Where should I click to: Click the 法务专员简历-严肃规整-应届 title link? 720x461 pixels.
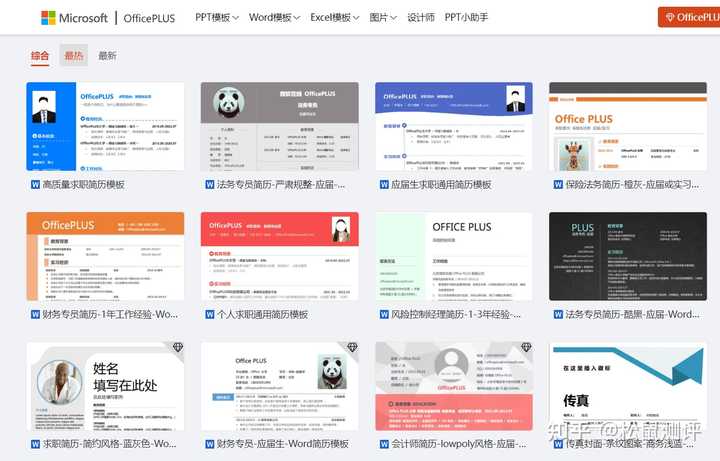[281, 185]
